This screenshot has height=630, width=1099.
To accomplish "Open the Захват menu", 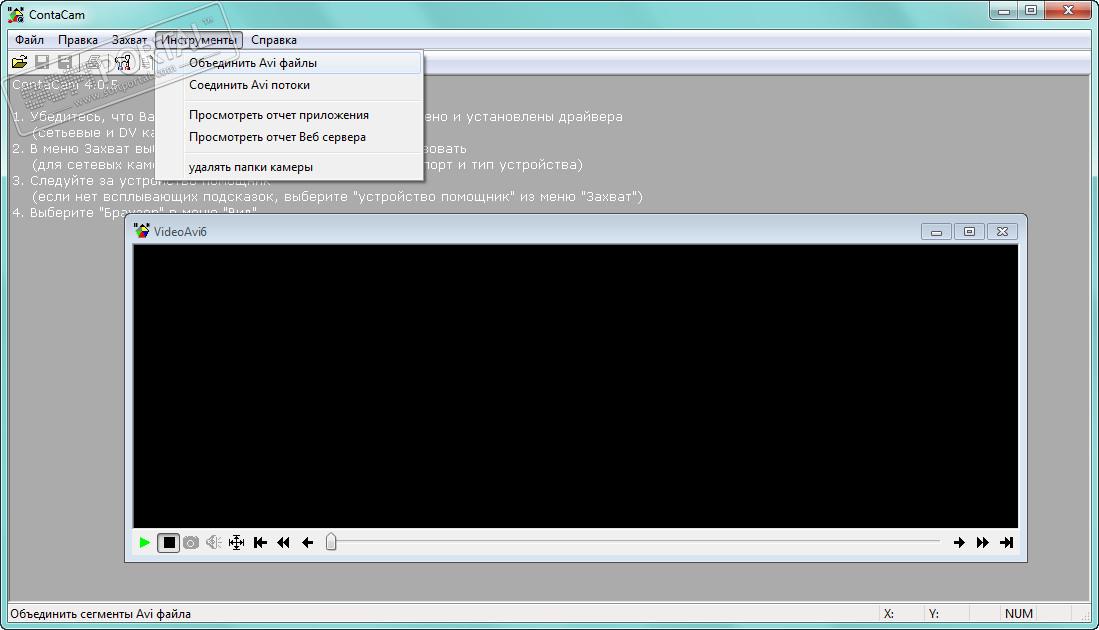I will click(130, 40).
